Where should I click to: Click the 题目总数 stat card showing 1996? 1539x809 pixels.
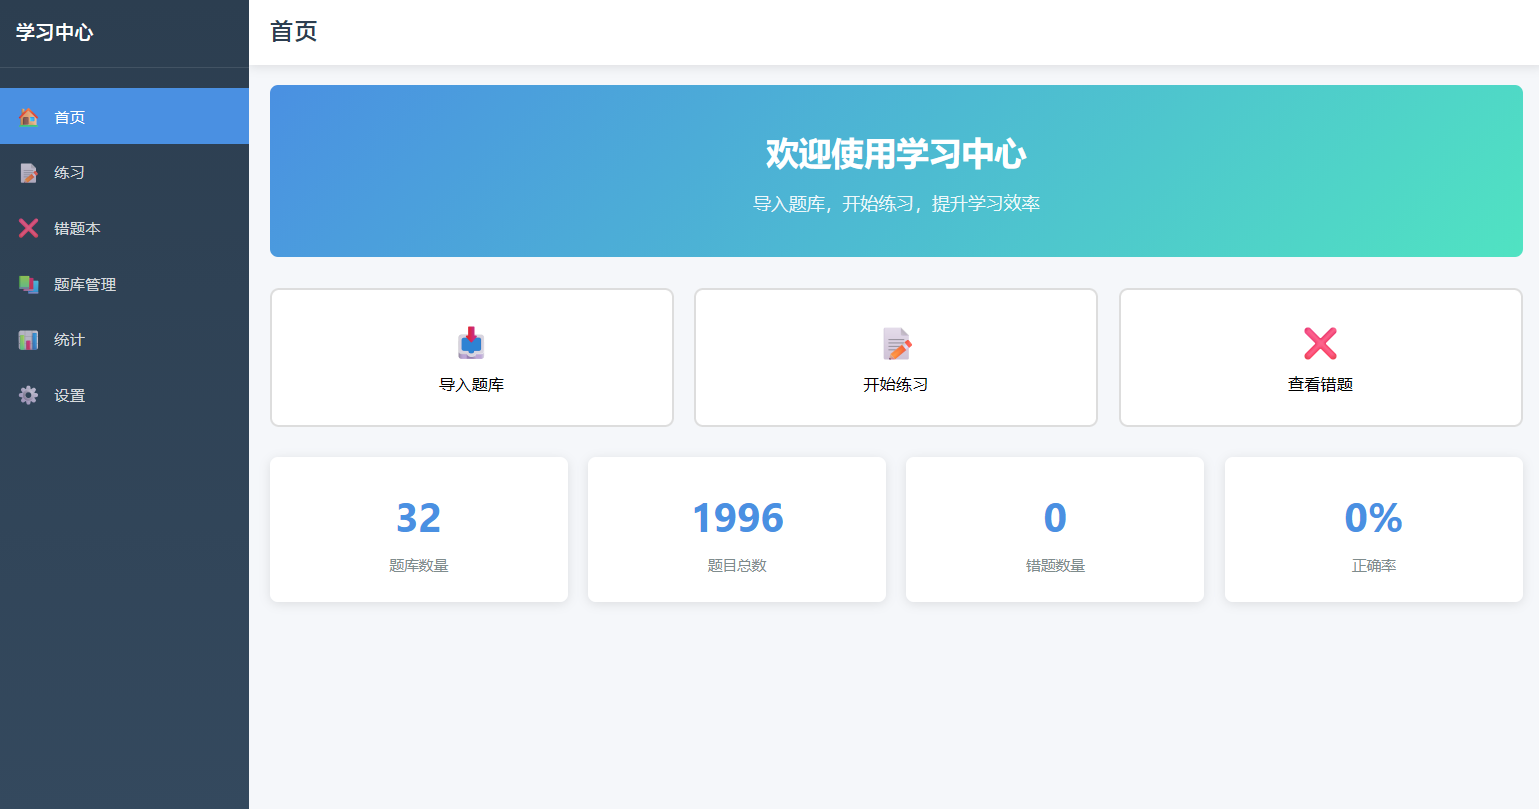pyautogui.click(x=737, y=530)
